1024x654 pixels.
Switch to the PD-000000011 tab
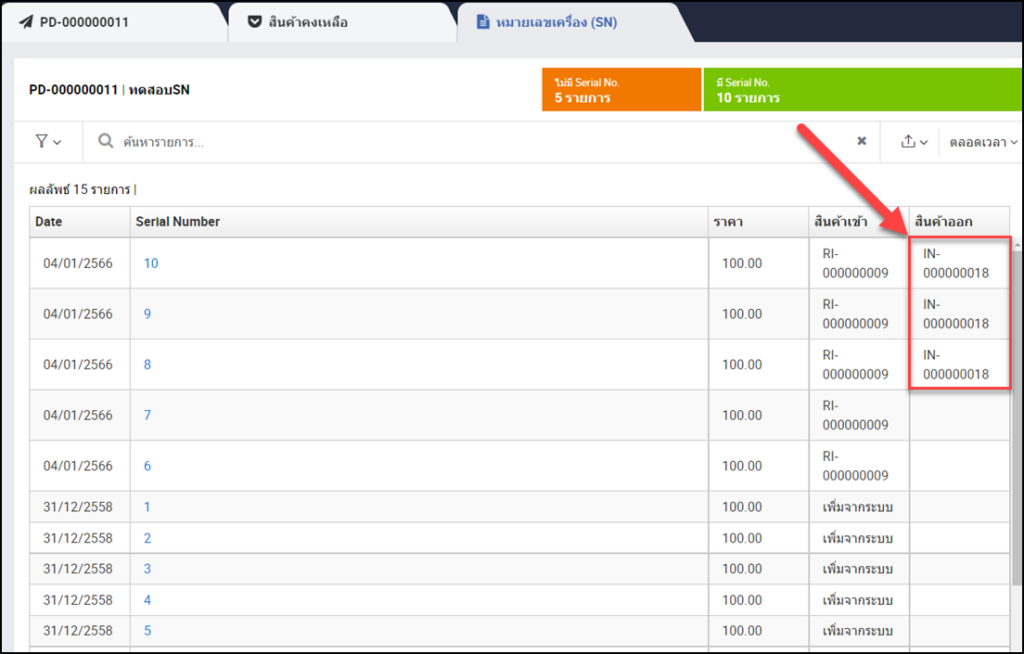(x=84, y=22)
